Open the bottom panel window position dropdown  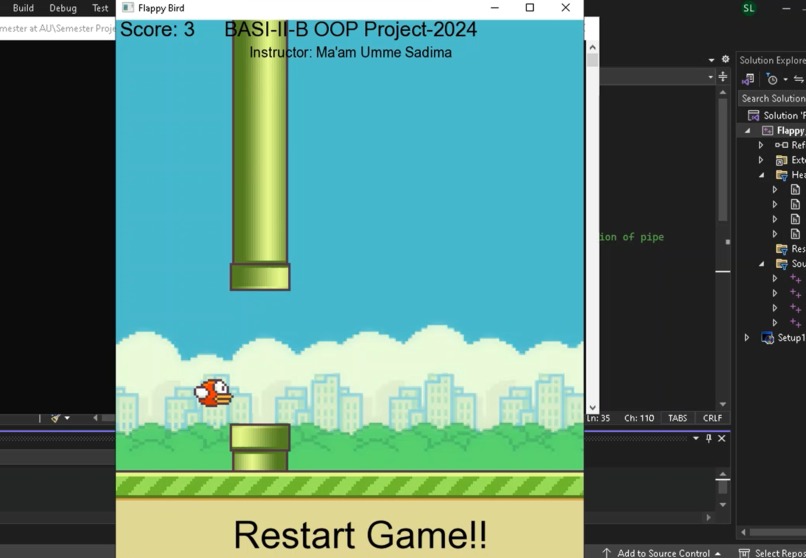tap(695, 438)
